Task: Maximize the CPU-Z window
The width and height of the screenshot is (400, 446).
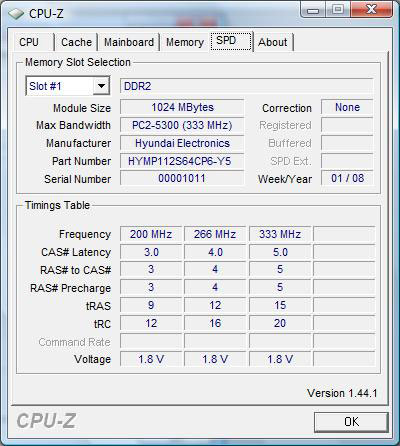Action: [338, 10]
